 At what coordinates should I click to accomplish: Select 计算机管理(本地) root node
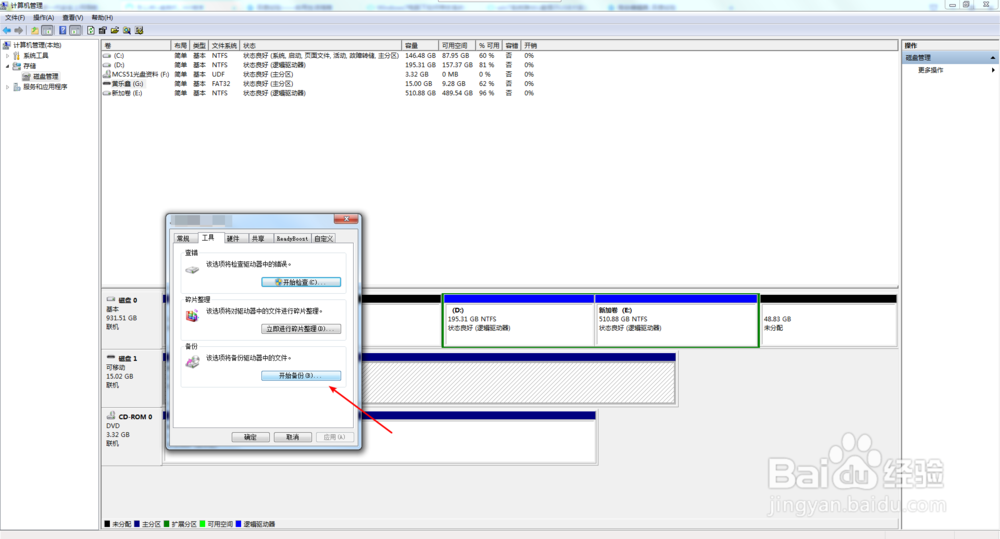pyautogui.click(x=37, y=45)
